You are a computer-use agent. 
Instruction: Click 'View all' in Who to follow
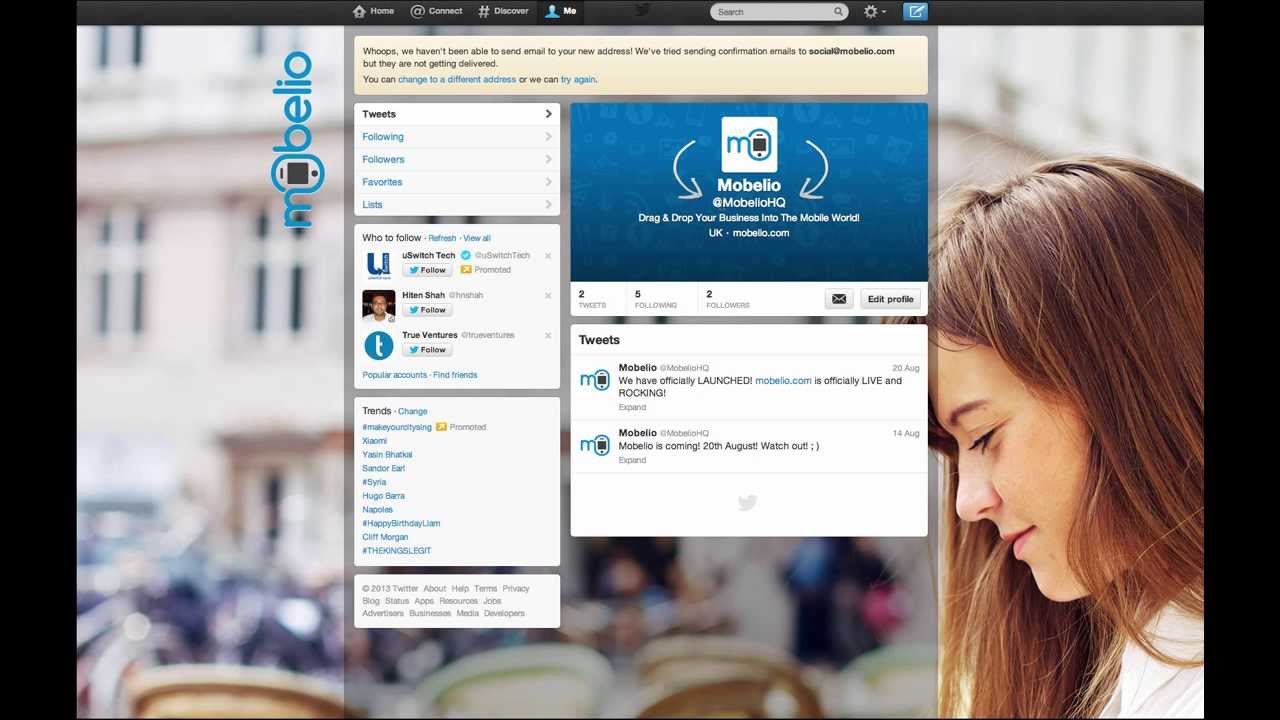click(477, 239)
